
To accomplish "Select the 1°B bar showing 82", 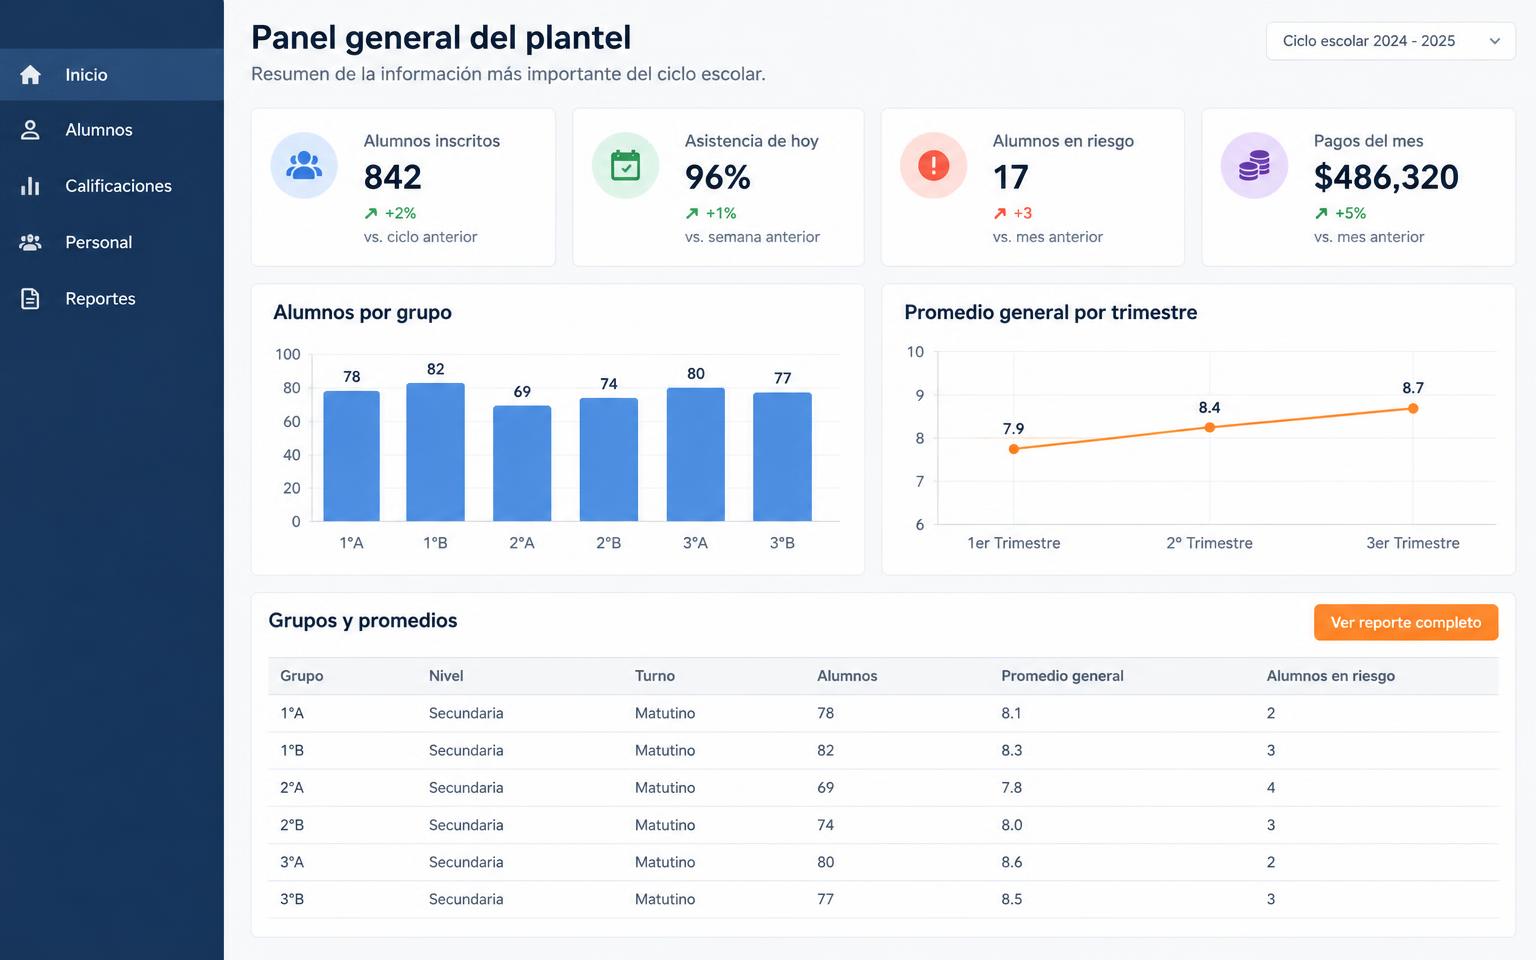I will tap(435, 452).
